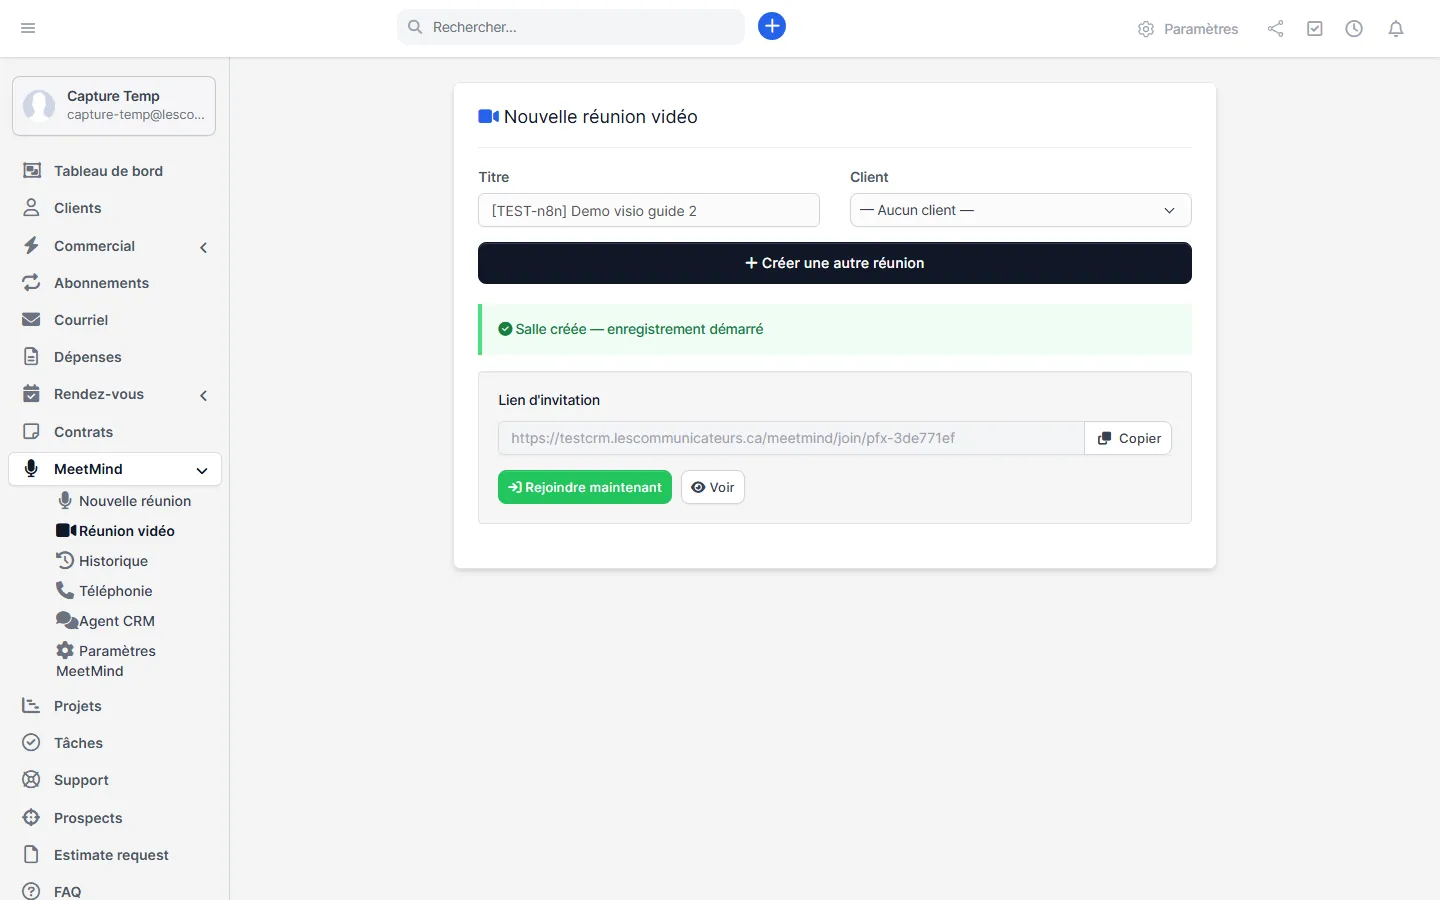Click 'Salle créée — enregistrement démarré' message
Image resolution: width=1440 pixels, height=900 pixels.
640,329
